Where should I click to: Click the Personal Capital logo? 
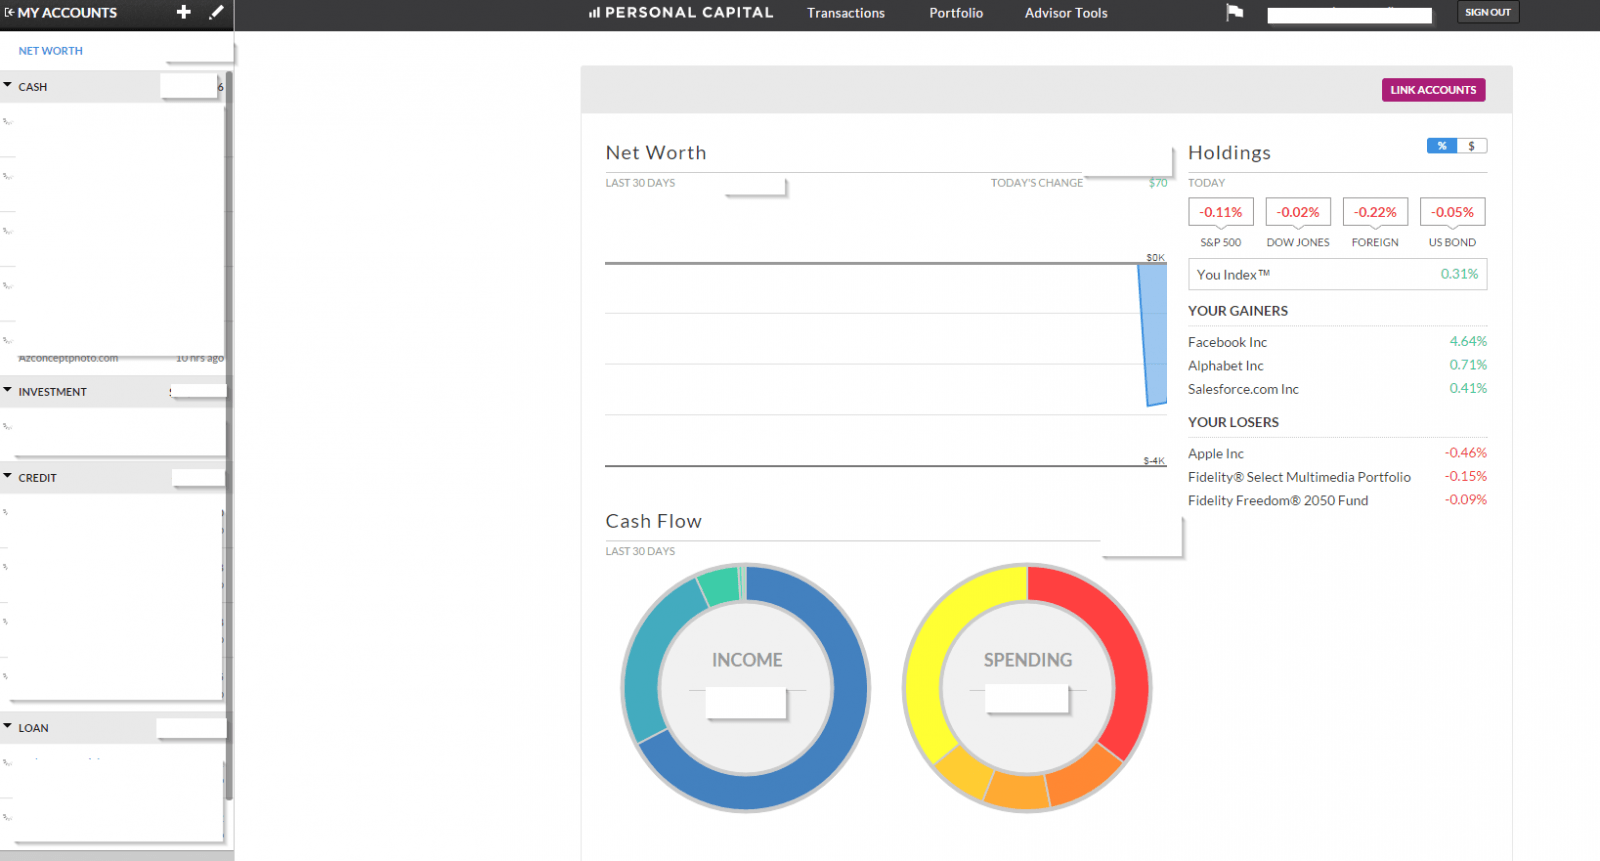(x=681, y=13)
